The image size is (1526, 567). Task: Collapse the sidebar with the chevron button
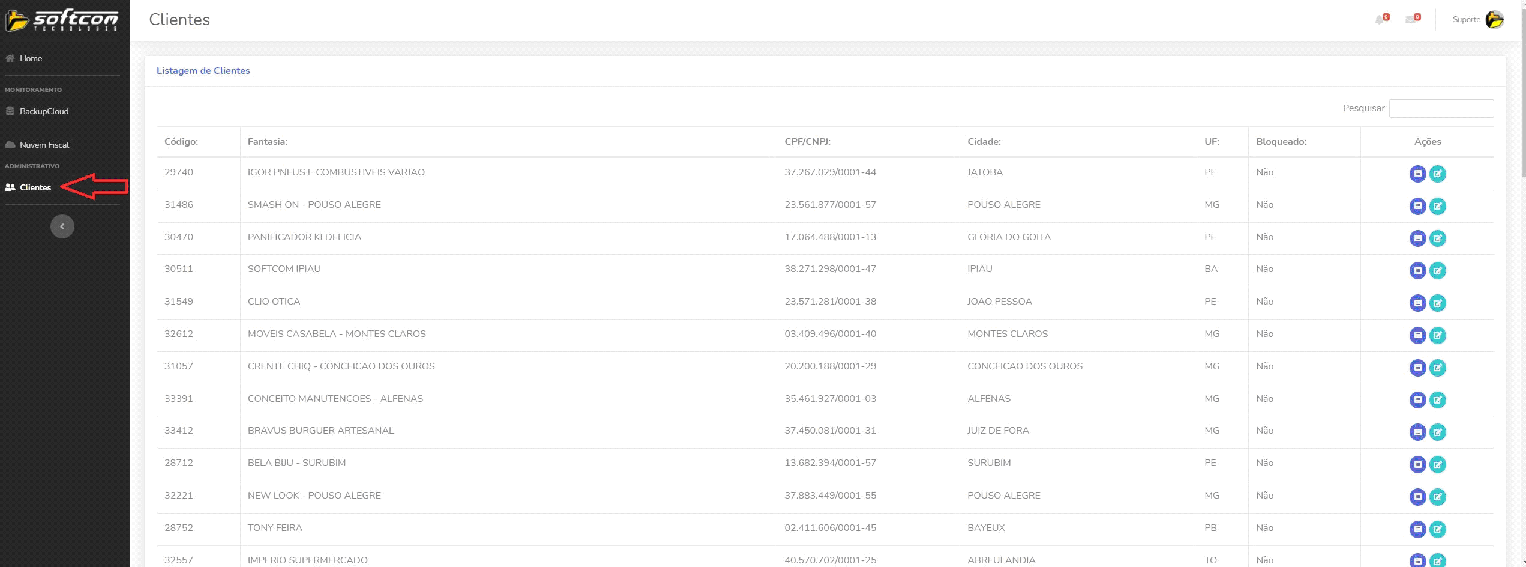coord(62,227)
